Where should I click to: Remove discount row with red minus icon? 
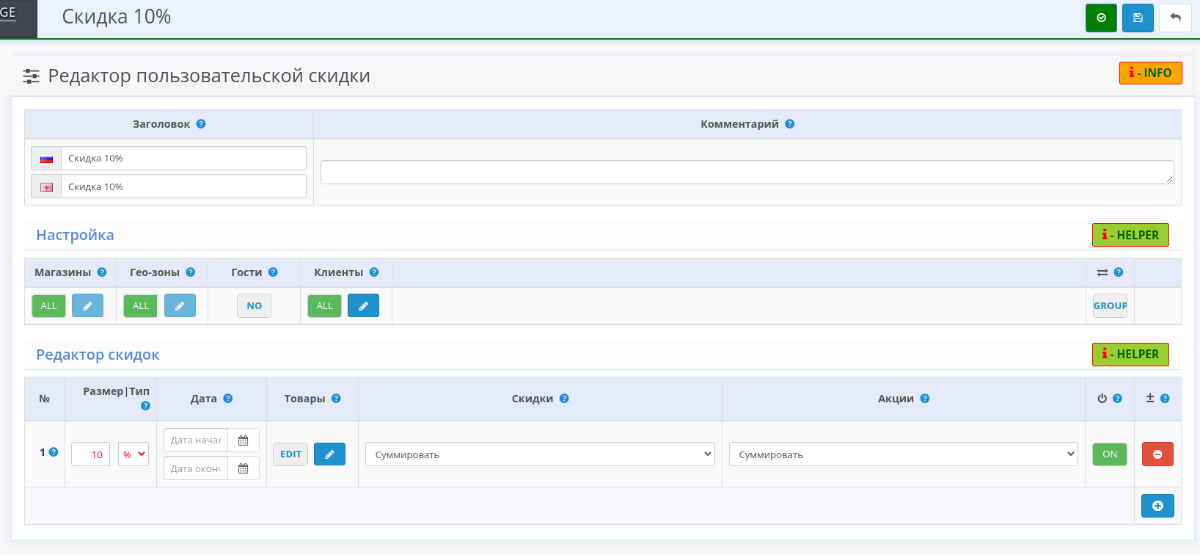[1157, 454]
